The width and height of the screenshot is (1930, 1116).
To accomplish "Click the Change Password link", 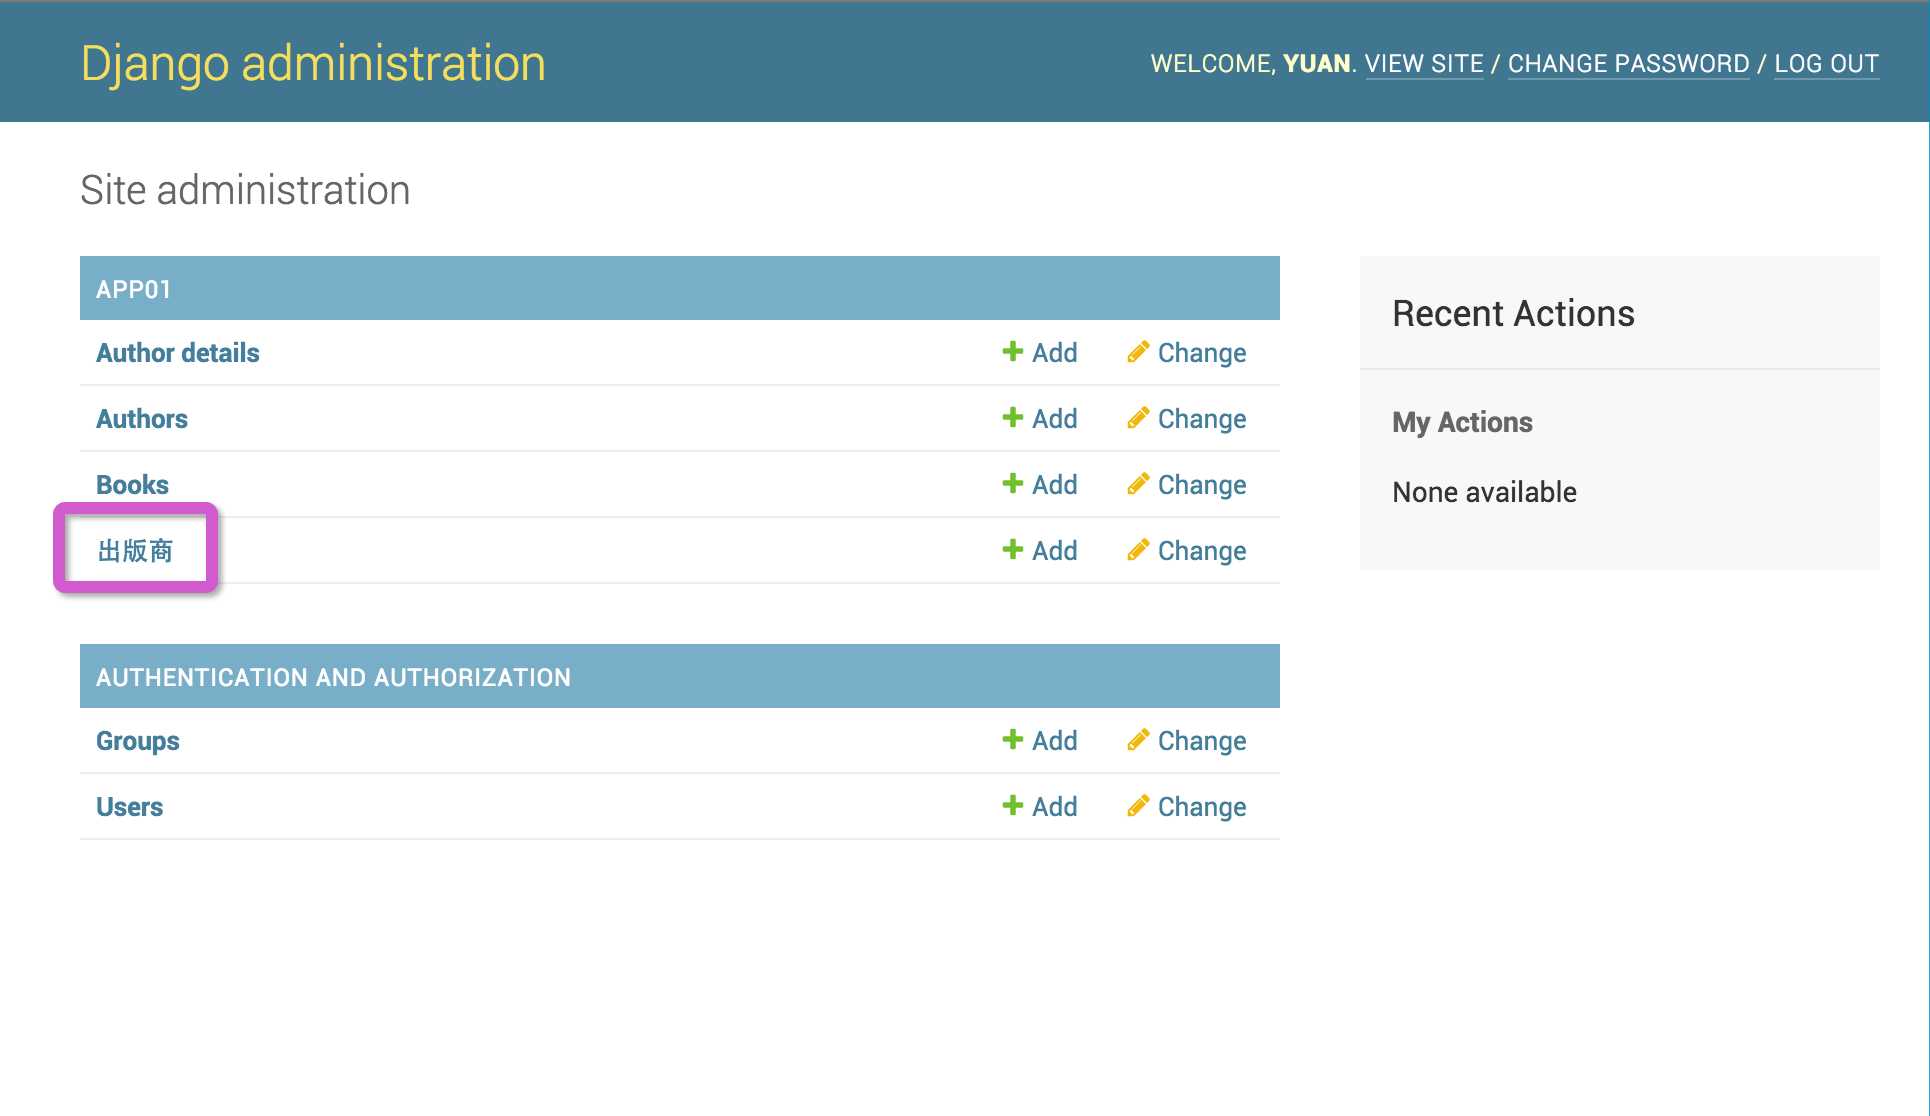I will pyautogui.click(x=1628, y=64).
